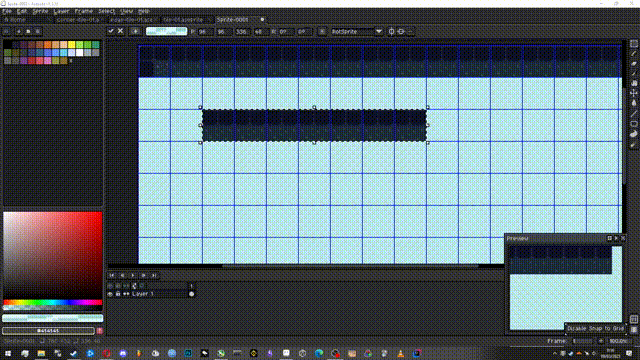Open the File menu

7,11
